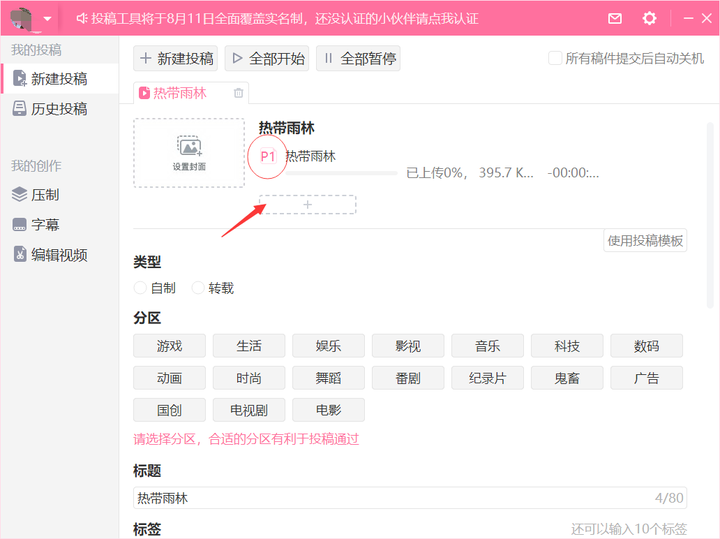Expand the account avatar dropdown arrow
Screen dimensions: 720x539
47,19
